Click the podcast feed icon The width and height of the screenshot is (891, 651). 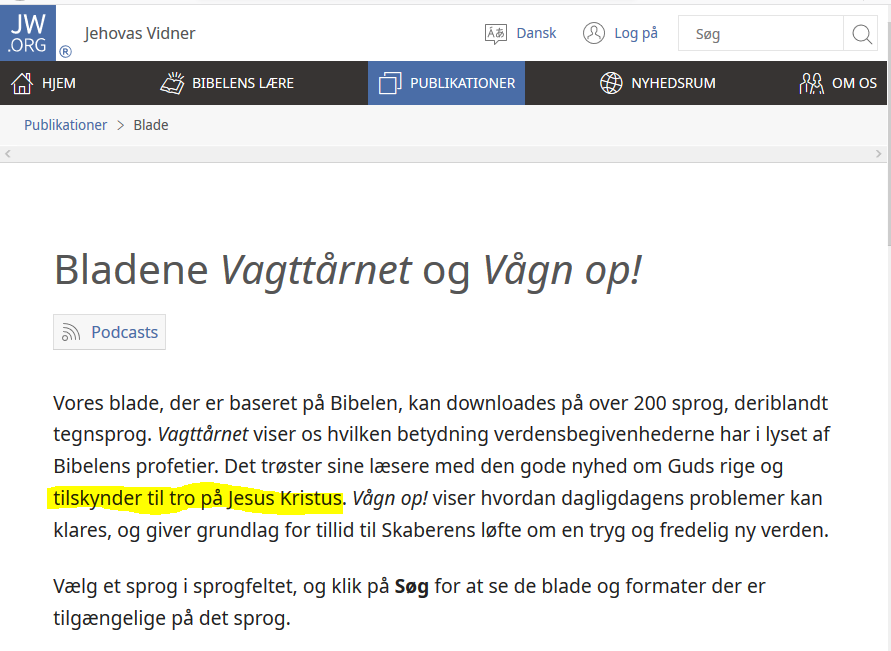(x=71, y=332)
